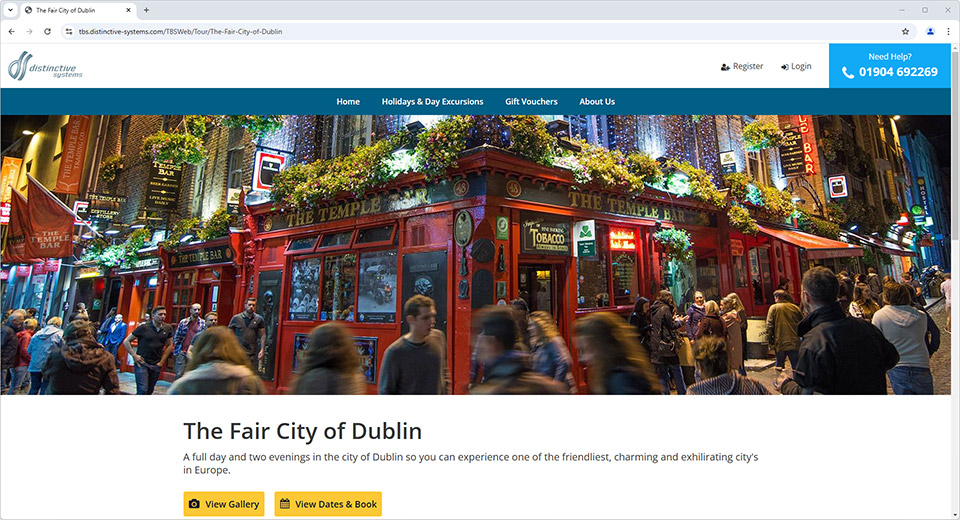Go to Home in the navigation bar
This screenshot has height=520, width=960.
348,102
